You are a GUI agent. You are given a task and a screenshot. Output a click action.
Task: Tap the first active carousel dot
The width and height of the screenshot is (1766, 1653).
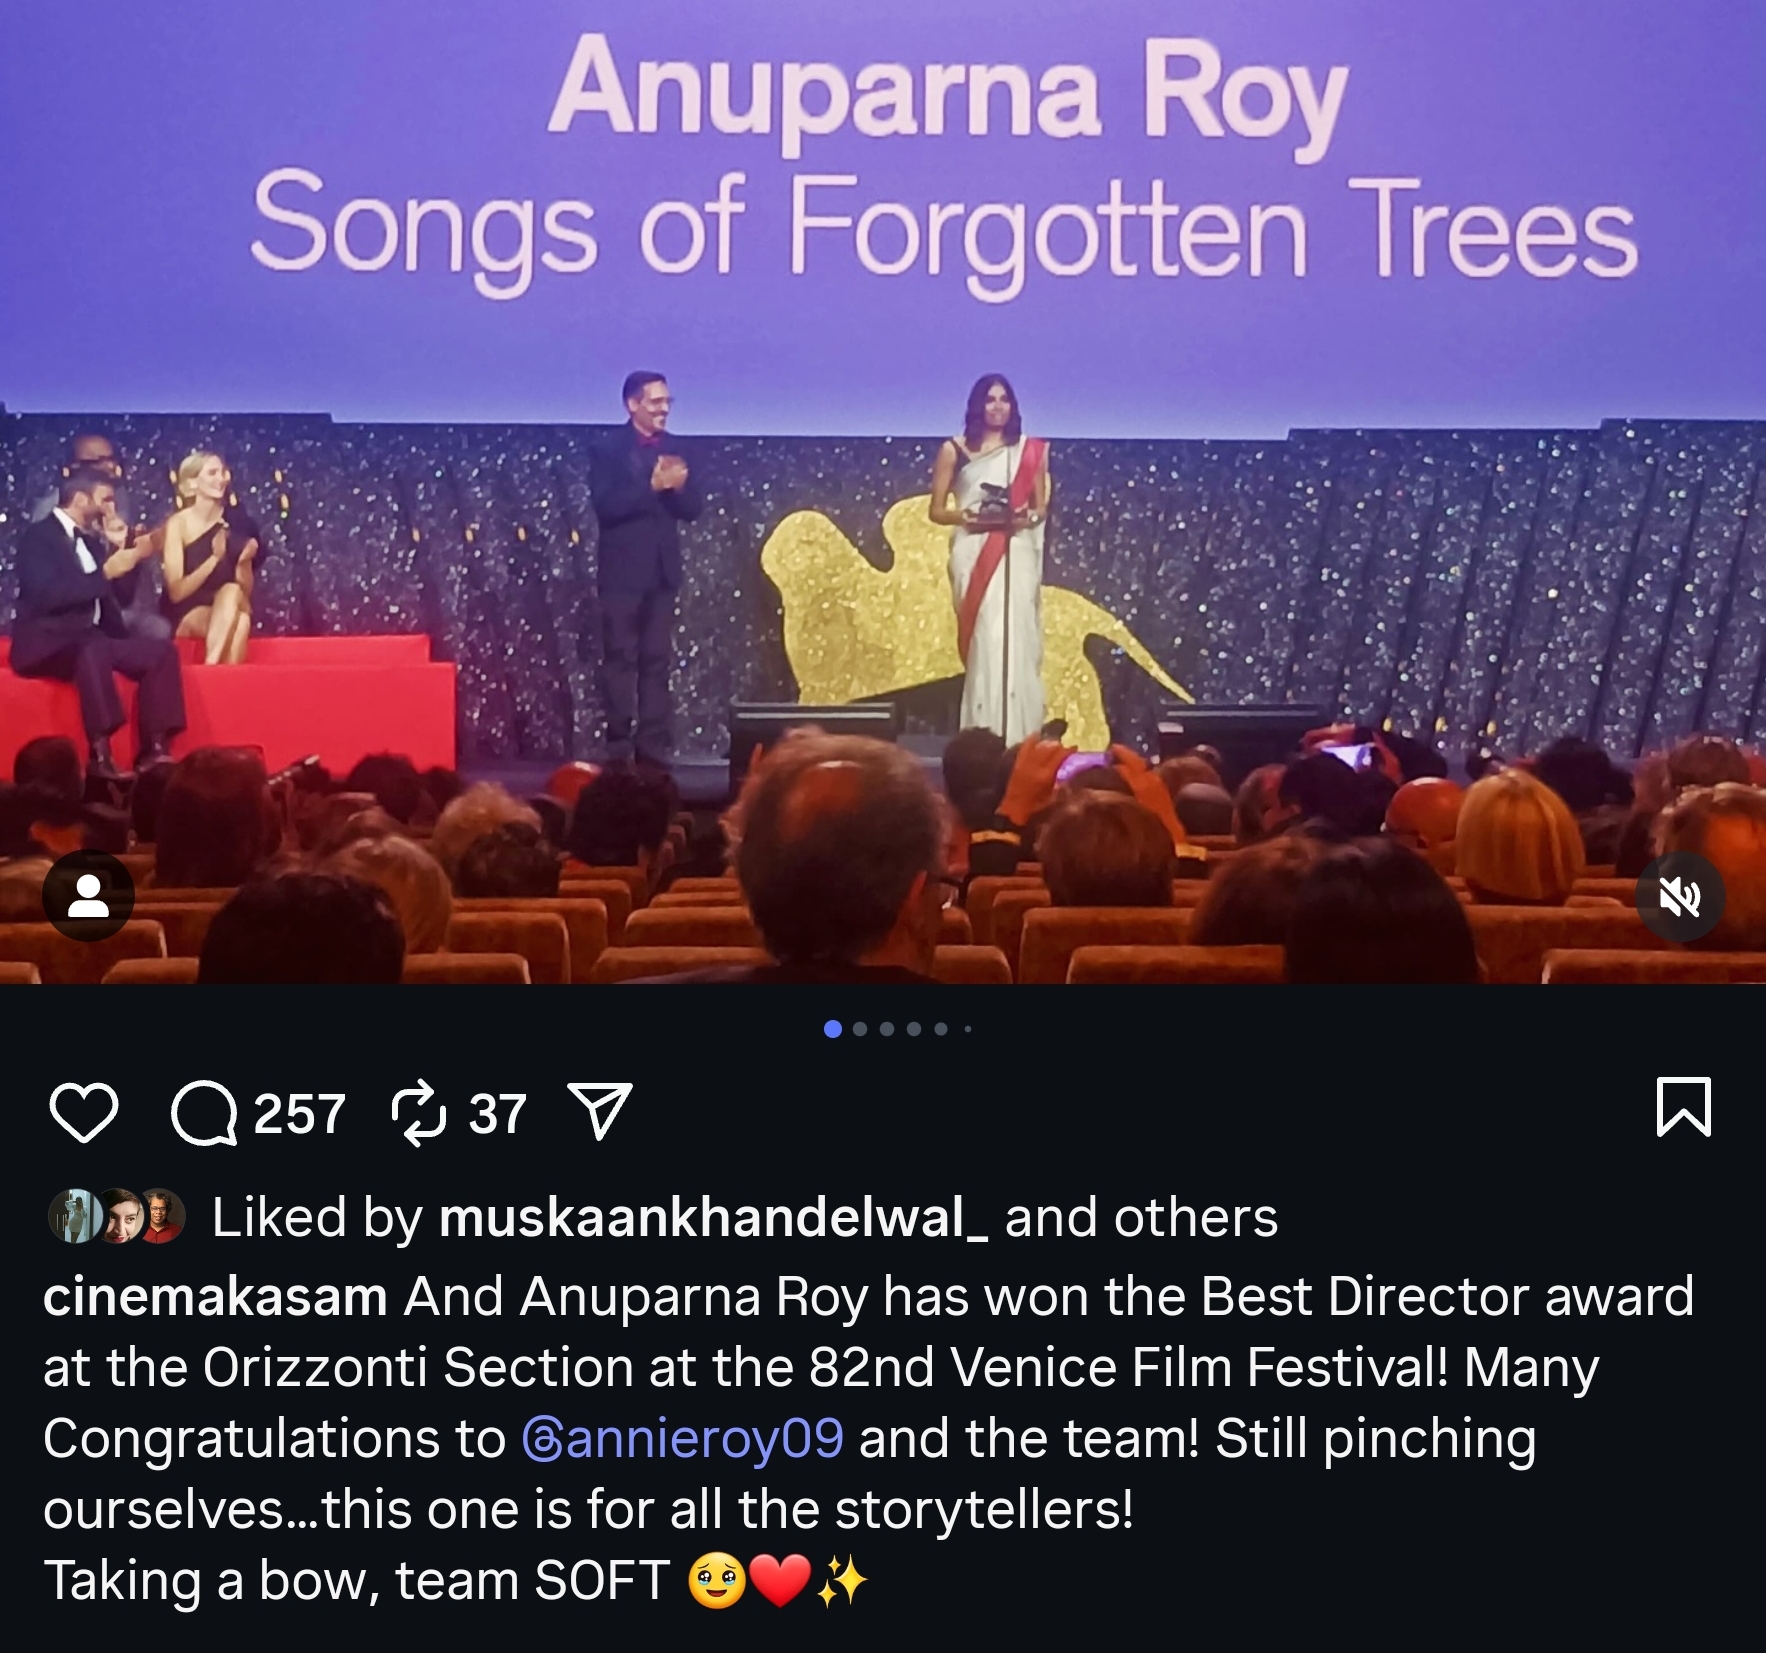tap(832, 1029)
